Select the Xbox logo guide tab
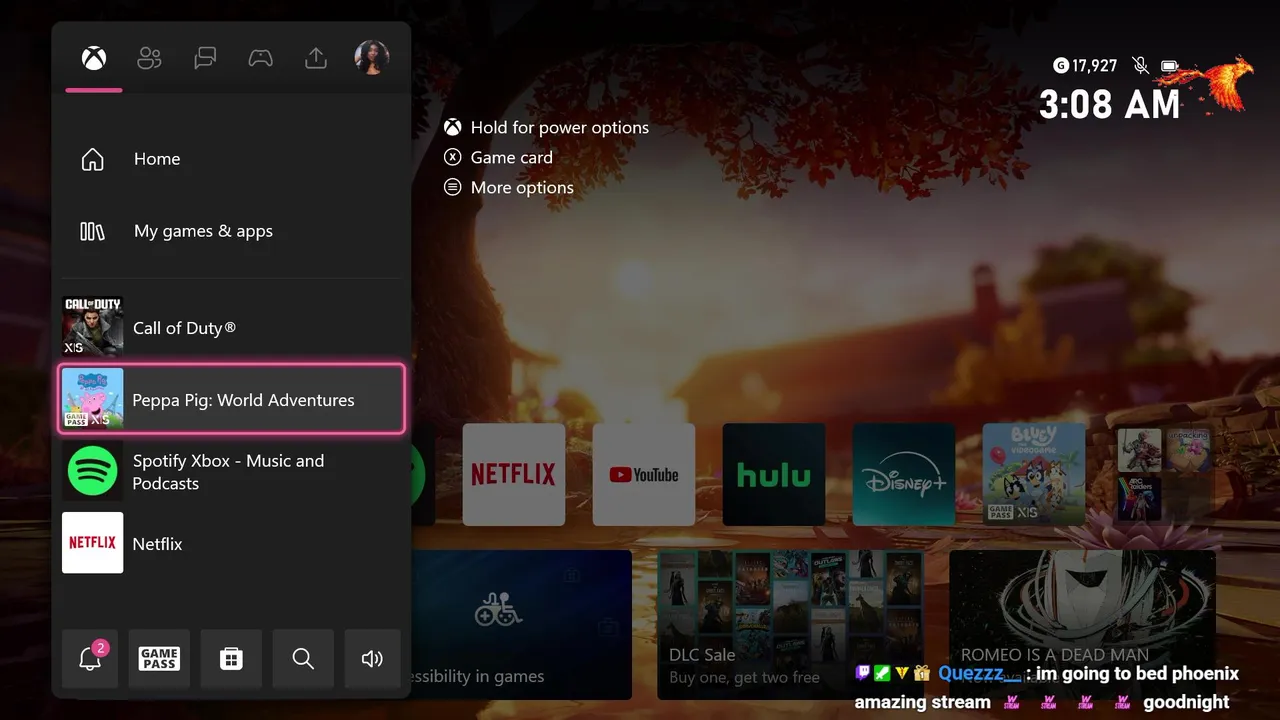 94,58
